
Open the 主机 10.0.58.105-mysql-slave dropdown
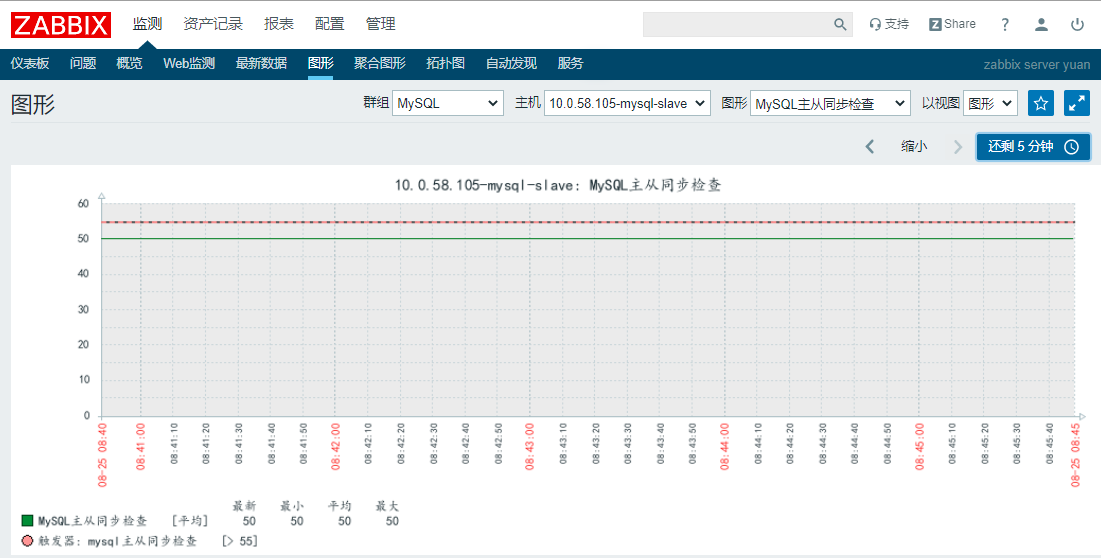click(628, 103)
